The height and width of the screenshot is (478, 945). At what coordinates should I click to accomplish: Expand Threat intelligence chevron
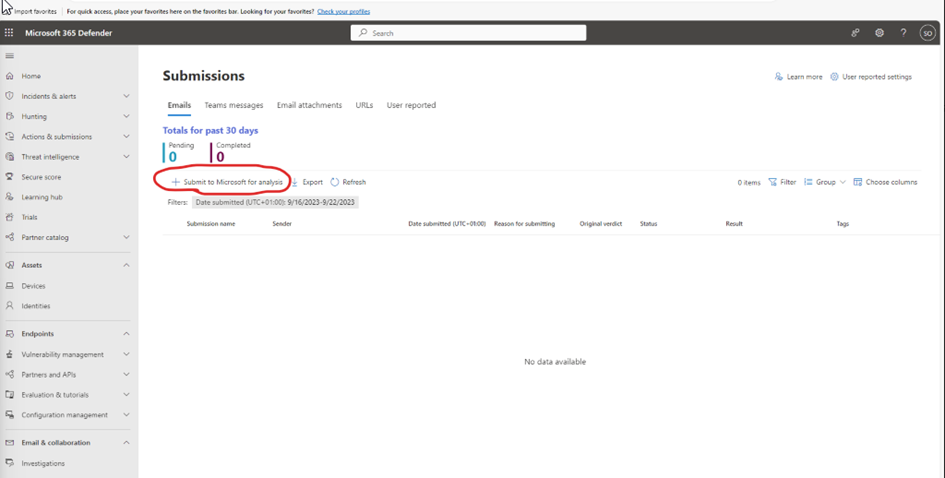[126, 157]
